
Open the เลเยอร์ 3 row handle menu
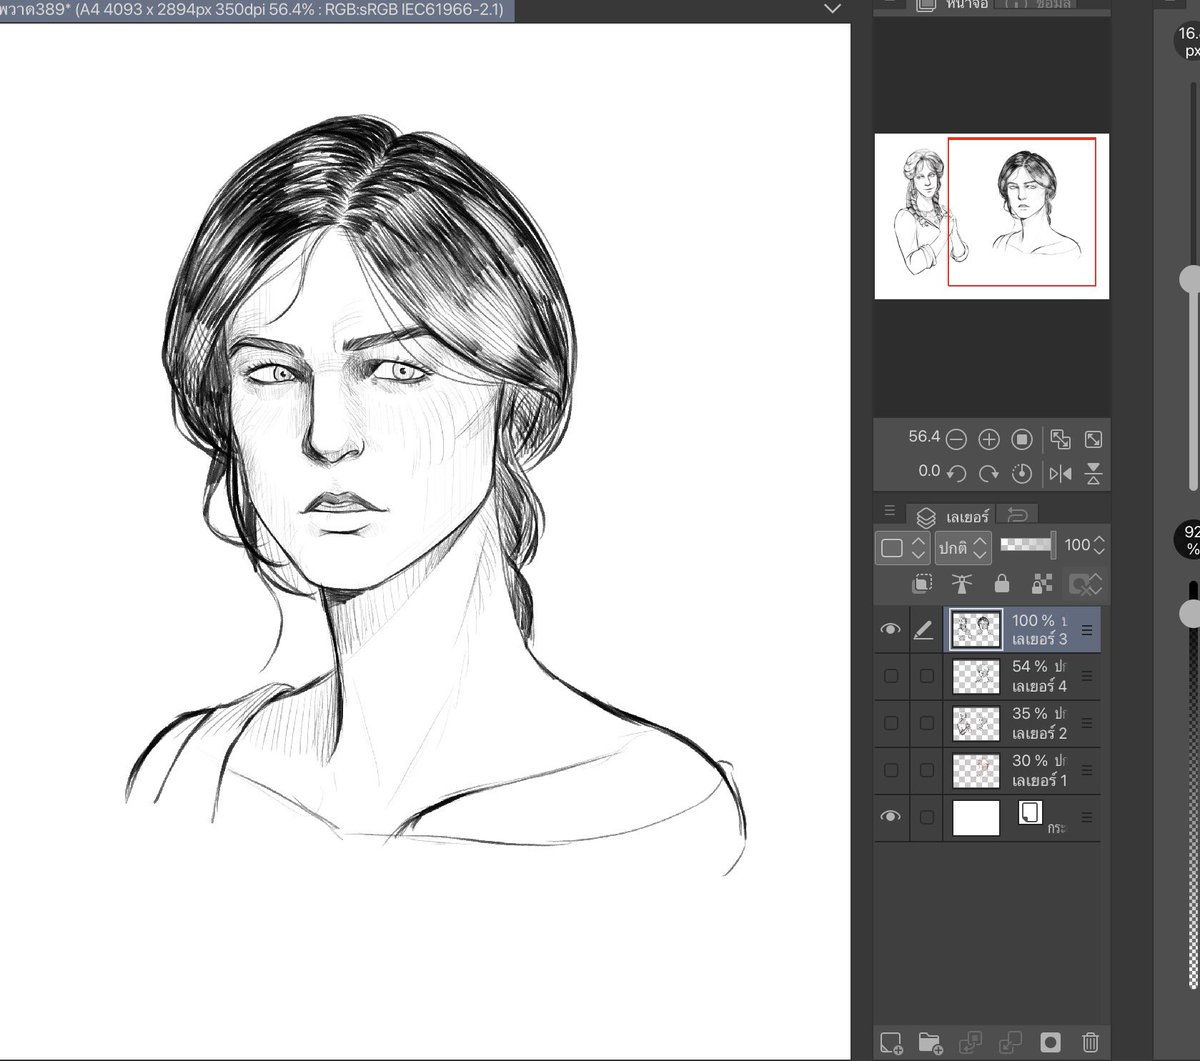[1087, 630]
